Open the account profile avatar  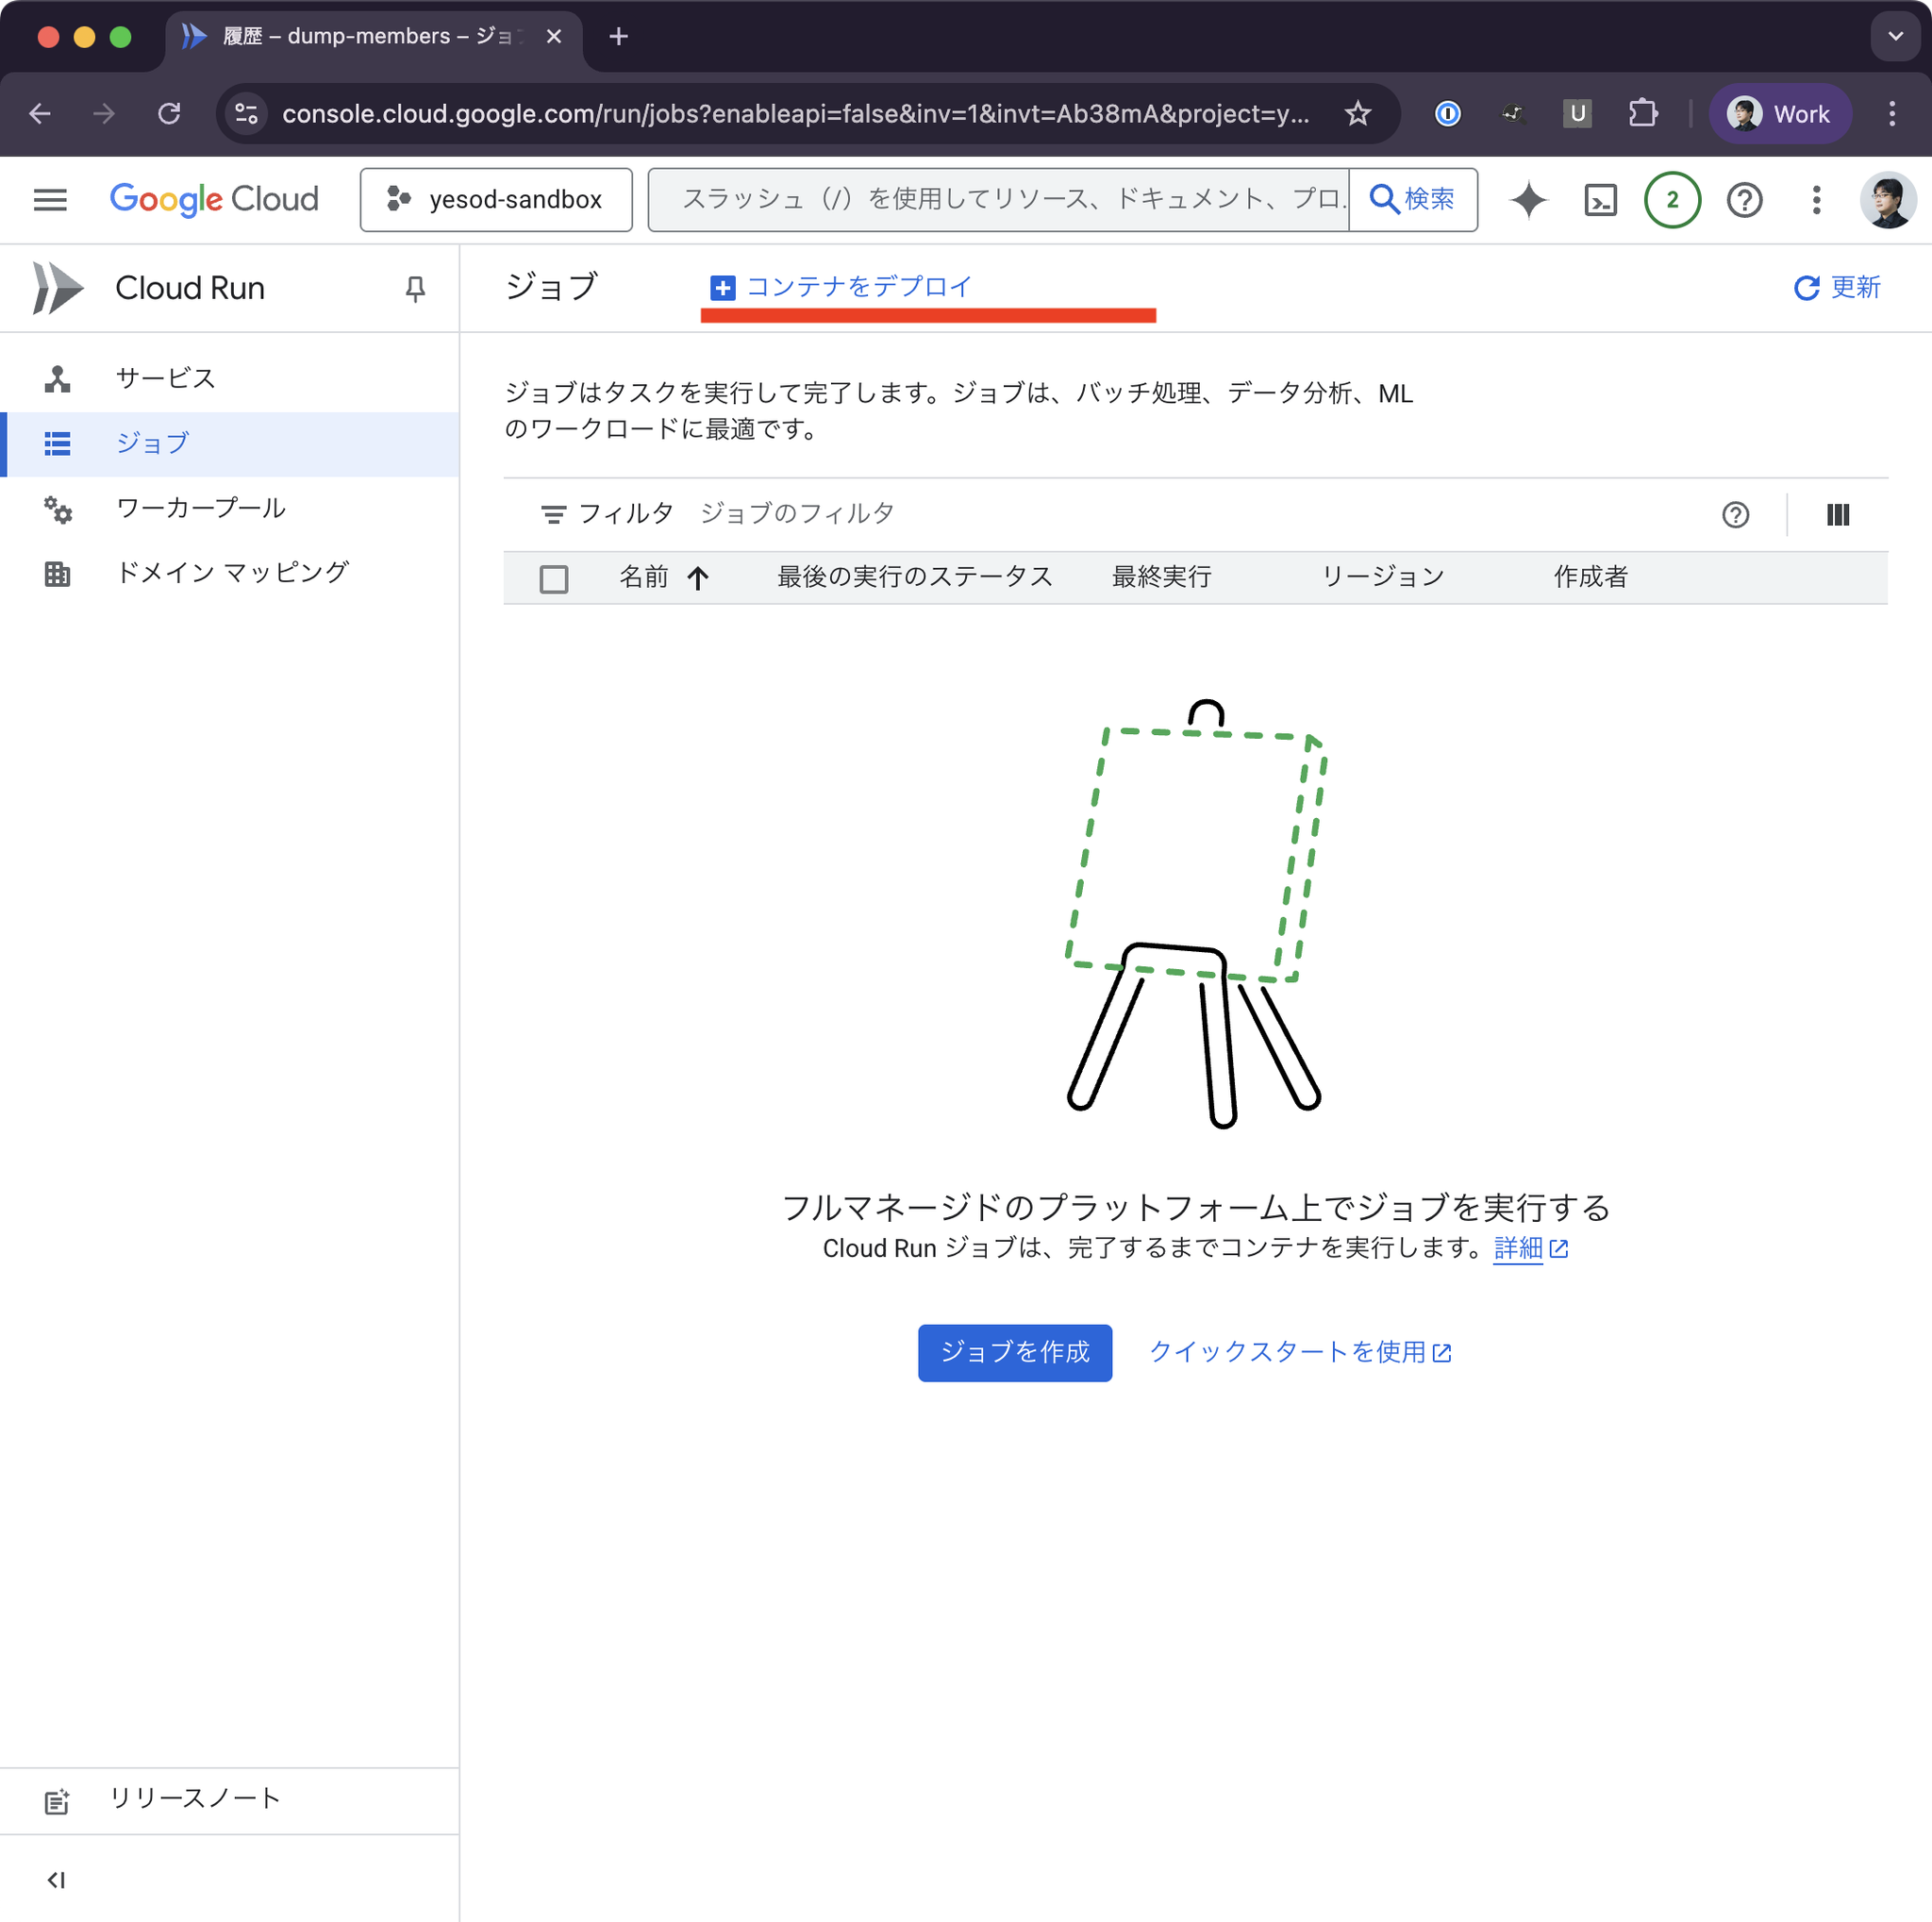[1887, 200]
